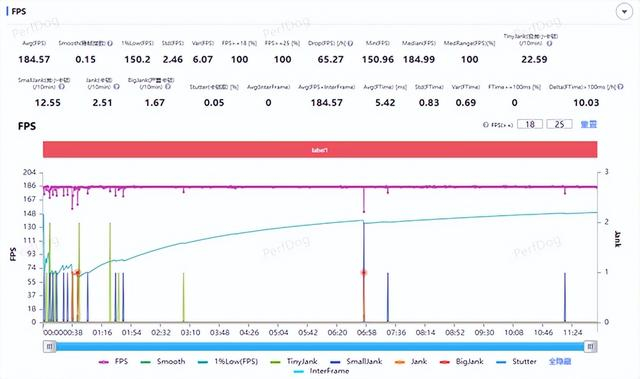Click the info icon before FPS(>=) thresholds
The height and width of the screenshot is (379, 640).
pos(486,125)
